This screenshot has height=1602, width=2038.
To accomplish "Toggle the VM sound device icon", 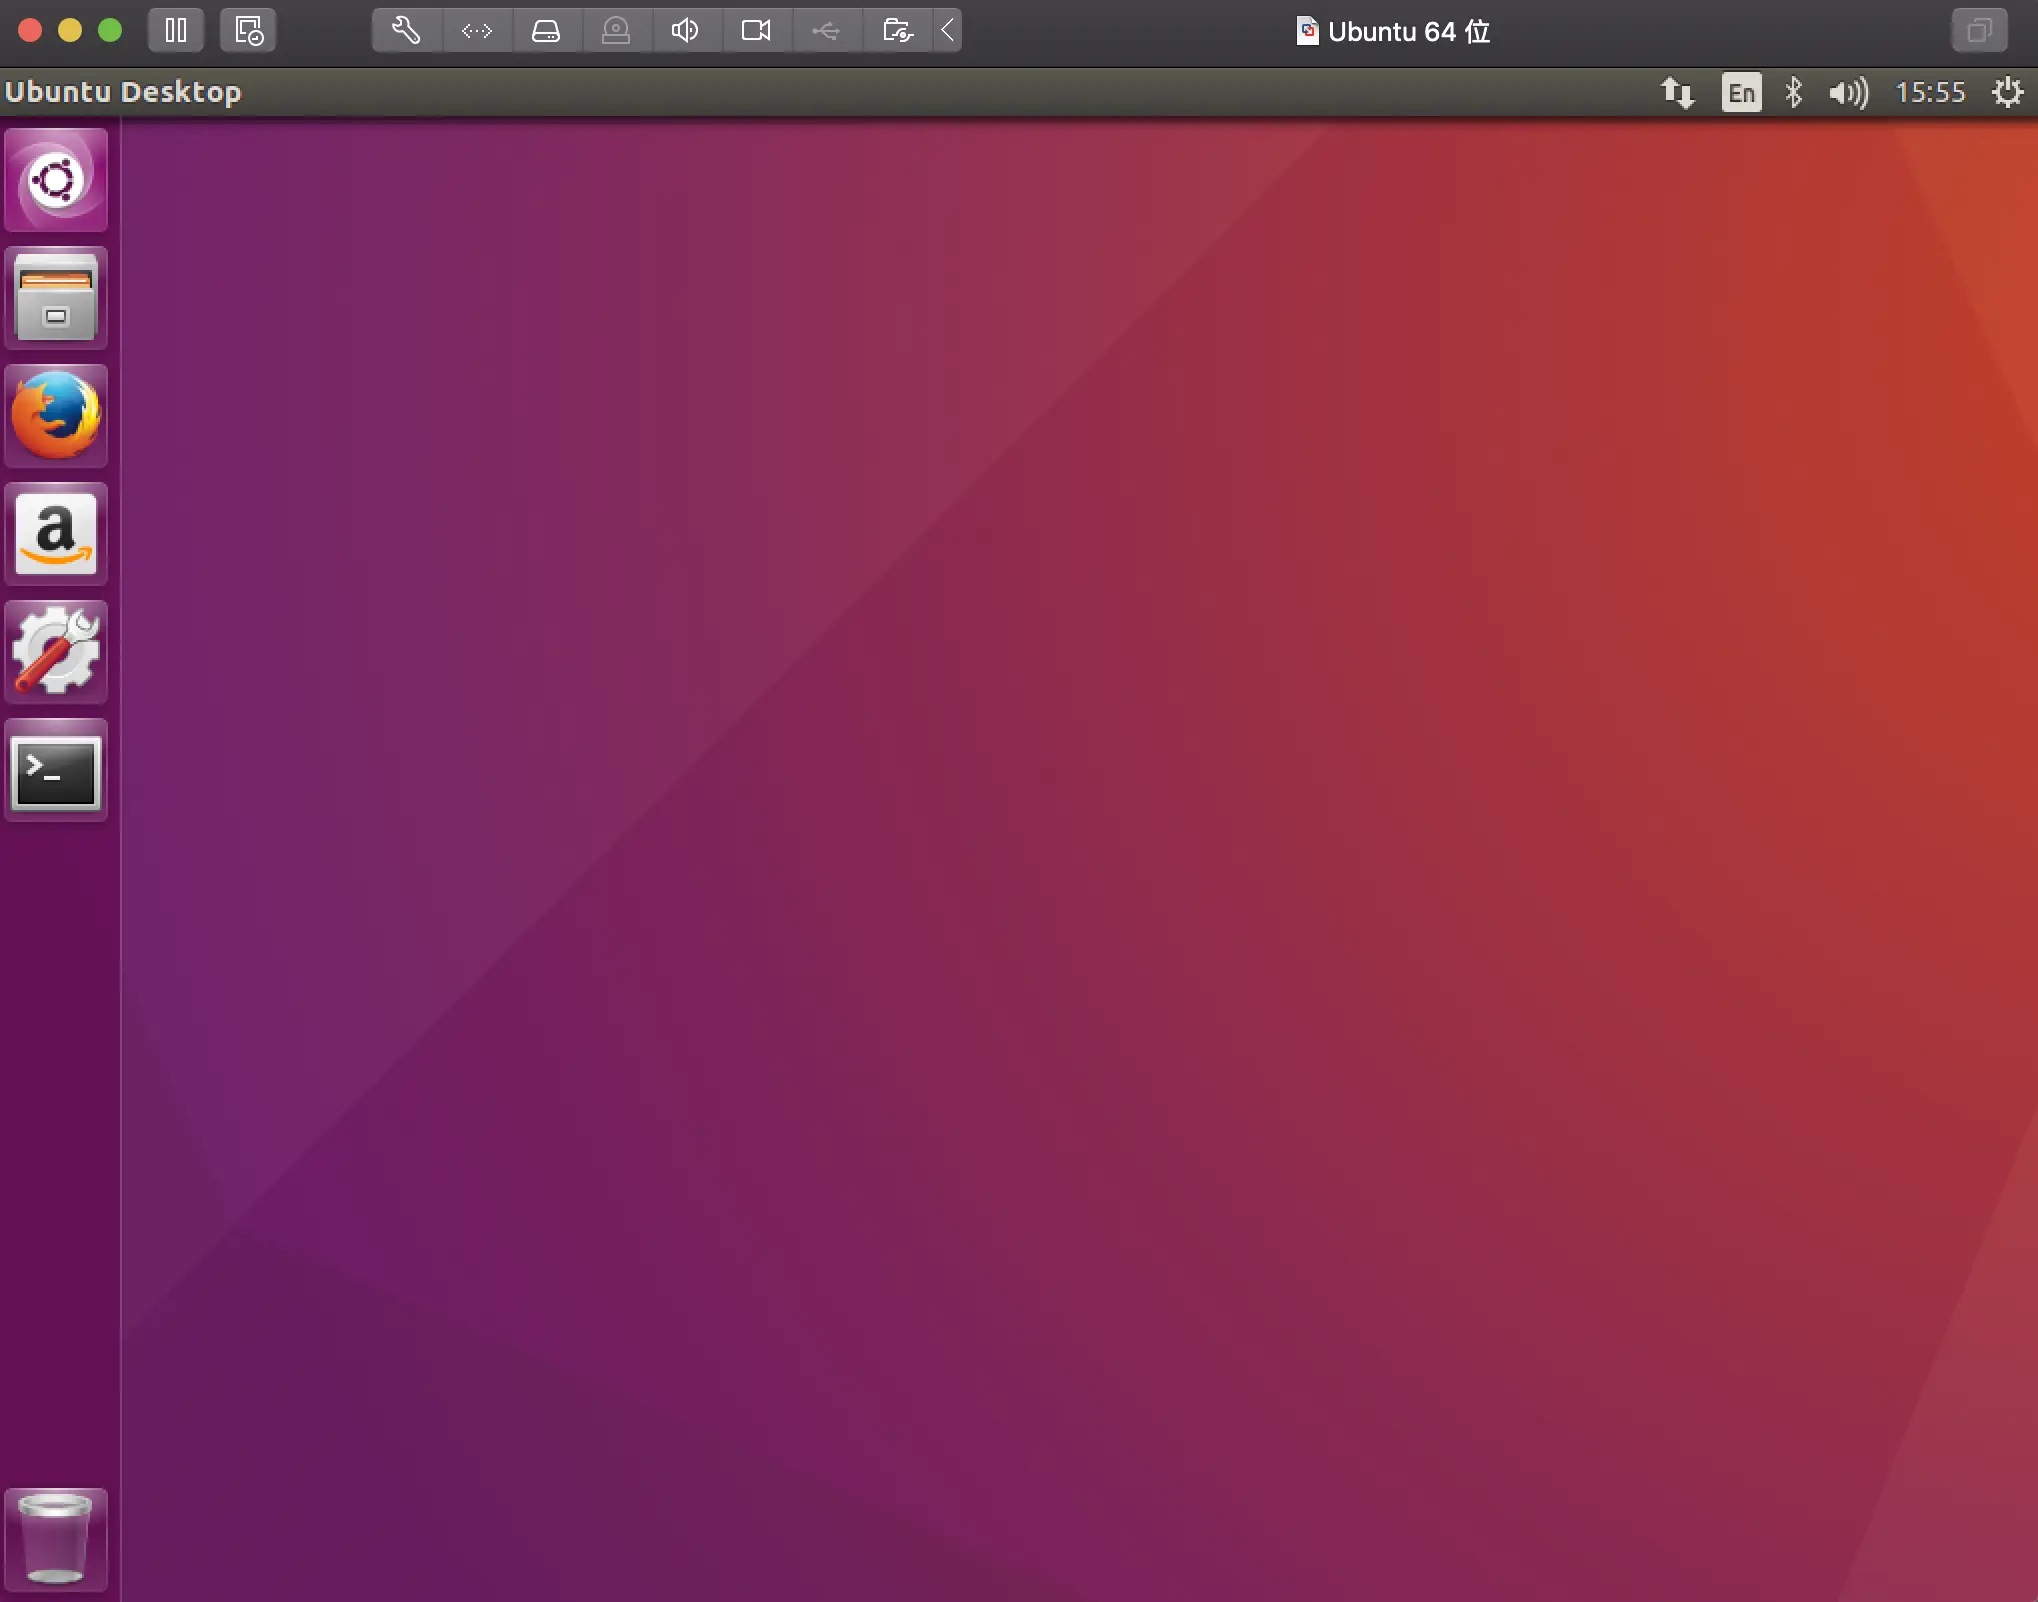I will [685, 31].
